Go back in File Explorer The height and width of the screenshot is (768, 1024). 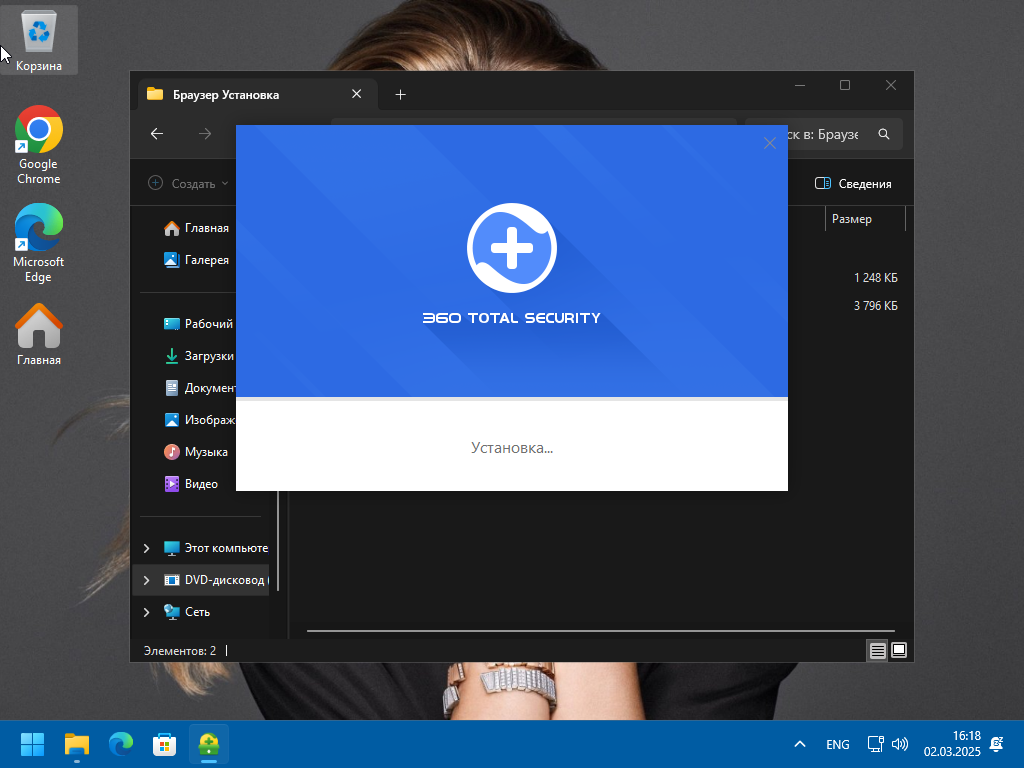(x=157, y=134)
